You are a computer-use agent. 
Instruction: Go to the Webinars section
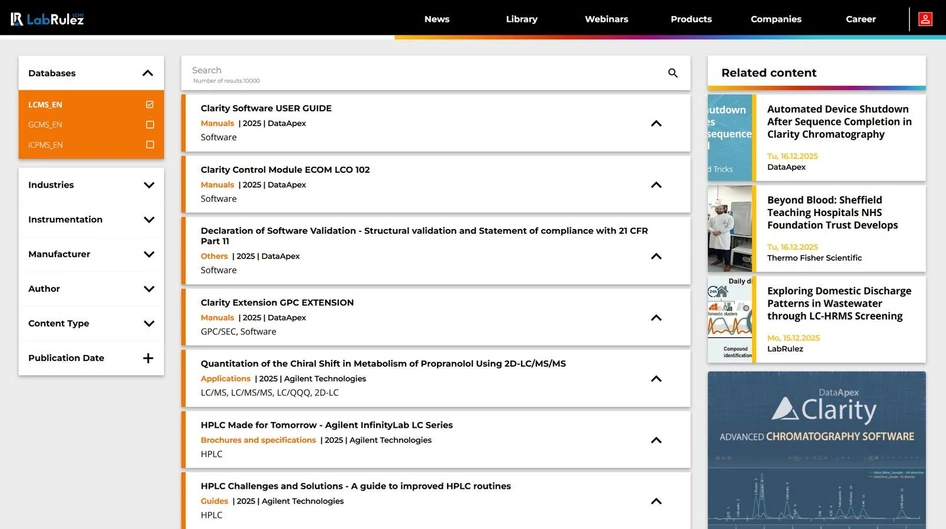[606, 19]
